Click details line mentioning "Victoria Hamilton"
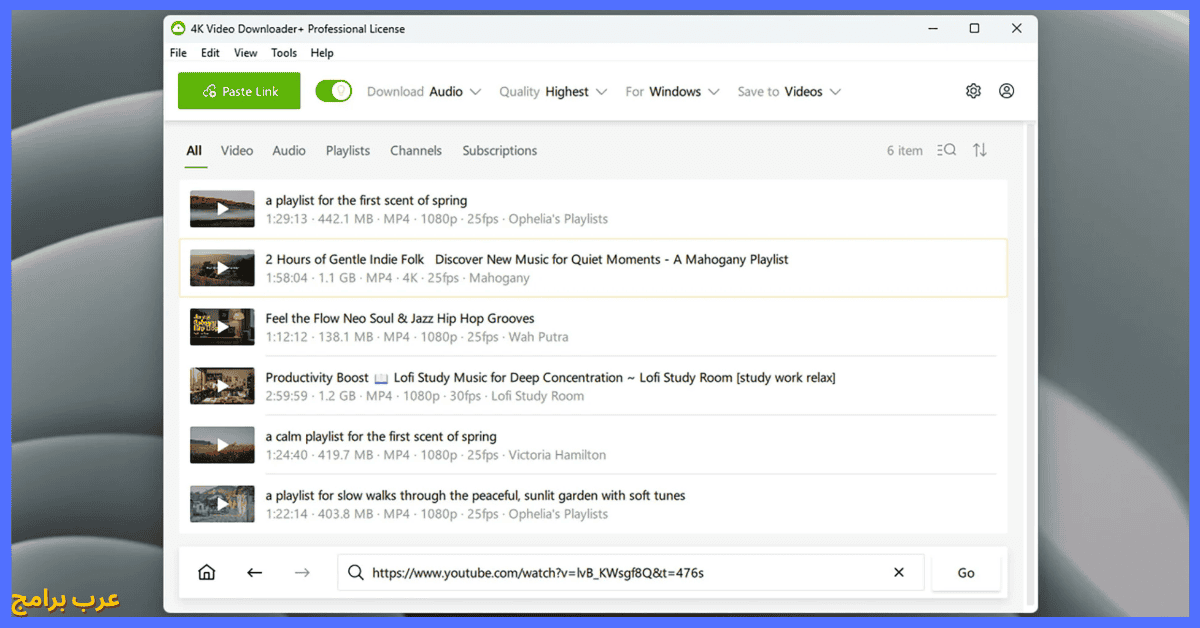Image resolution: width=1200 pixels, height=628 pixels. click(x=436, y=455)
